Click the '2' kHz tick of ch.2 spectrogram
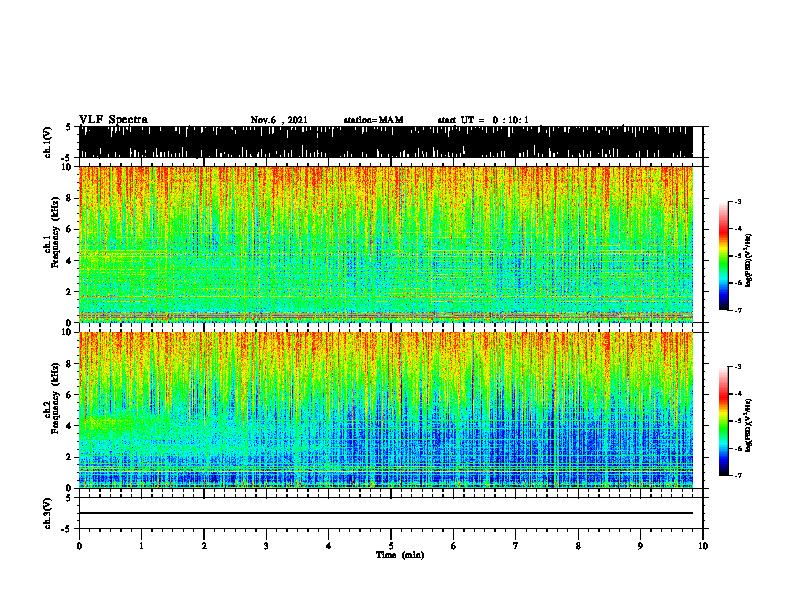The height and width of the screenshot is (612, 792). pos(70,457)
